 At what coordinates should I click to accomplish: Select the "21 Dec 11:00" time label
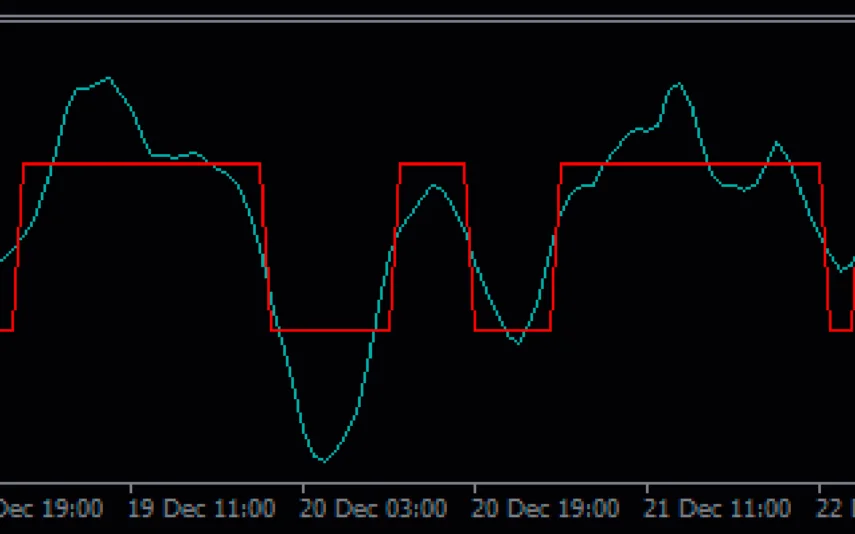pos(719,509)
